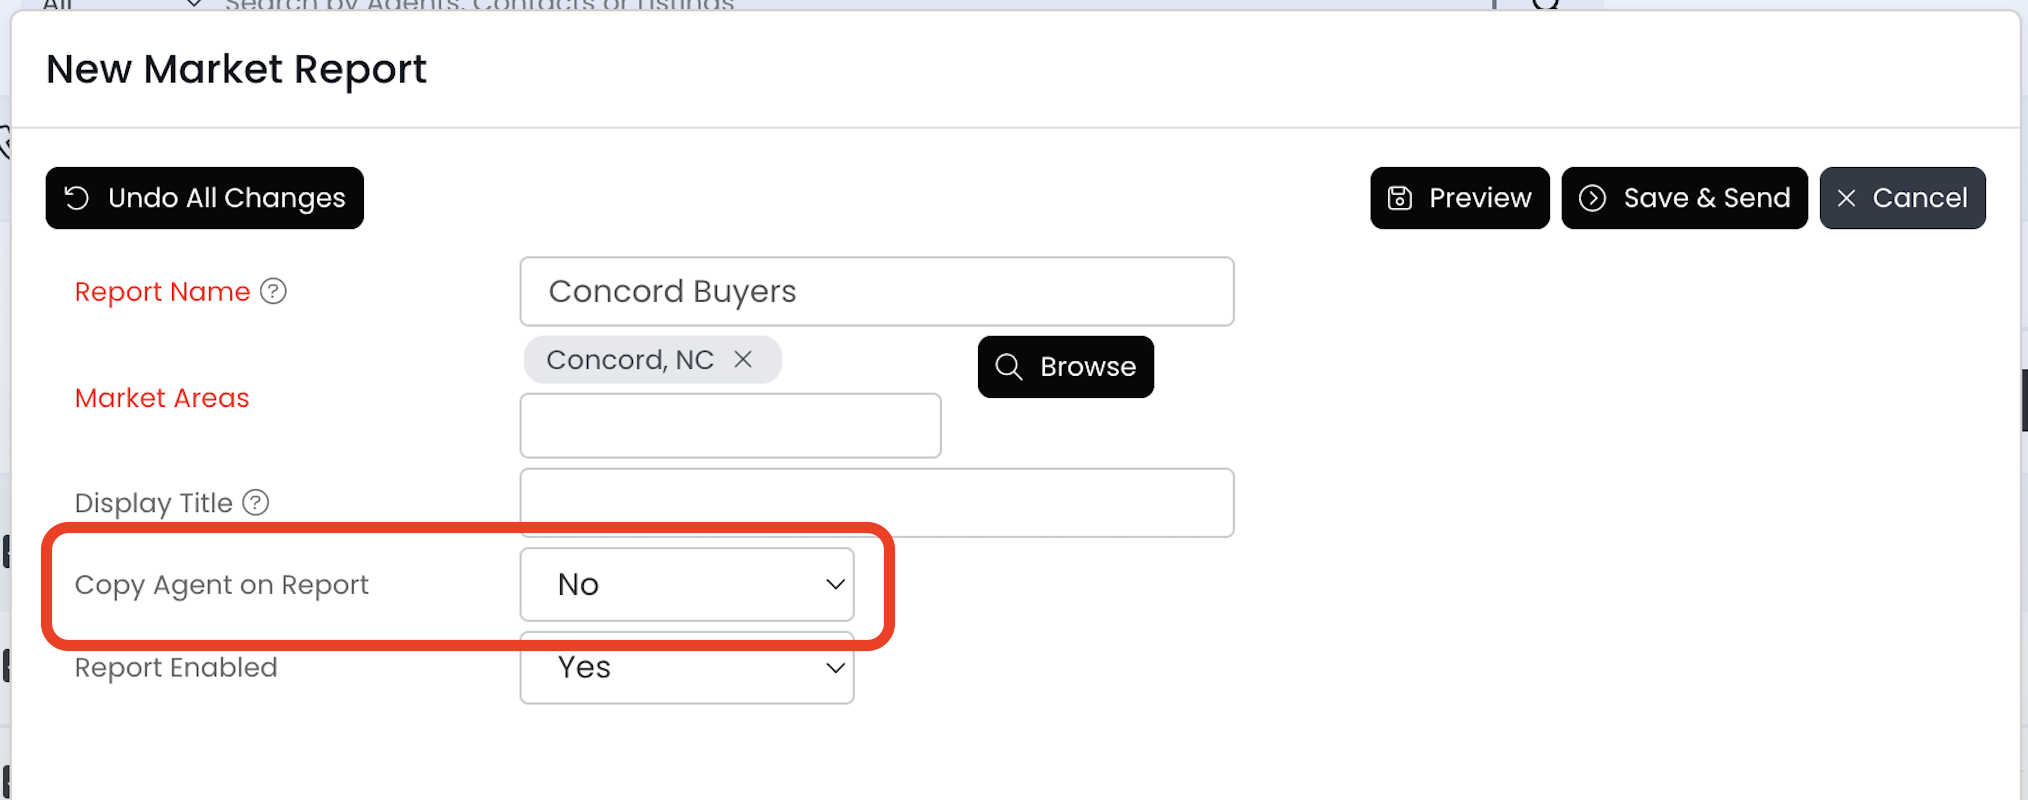Click the Report Name help icon
Image resolution: width=2028 pixels, height=800 pixels.
tap(273, 291)
